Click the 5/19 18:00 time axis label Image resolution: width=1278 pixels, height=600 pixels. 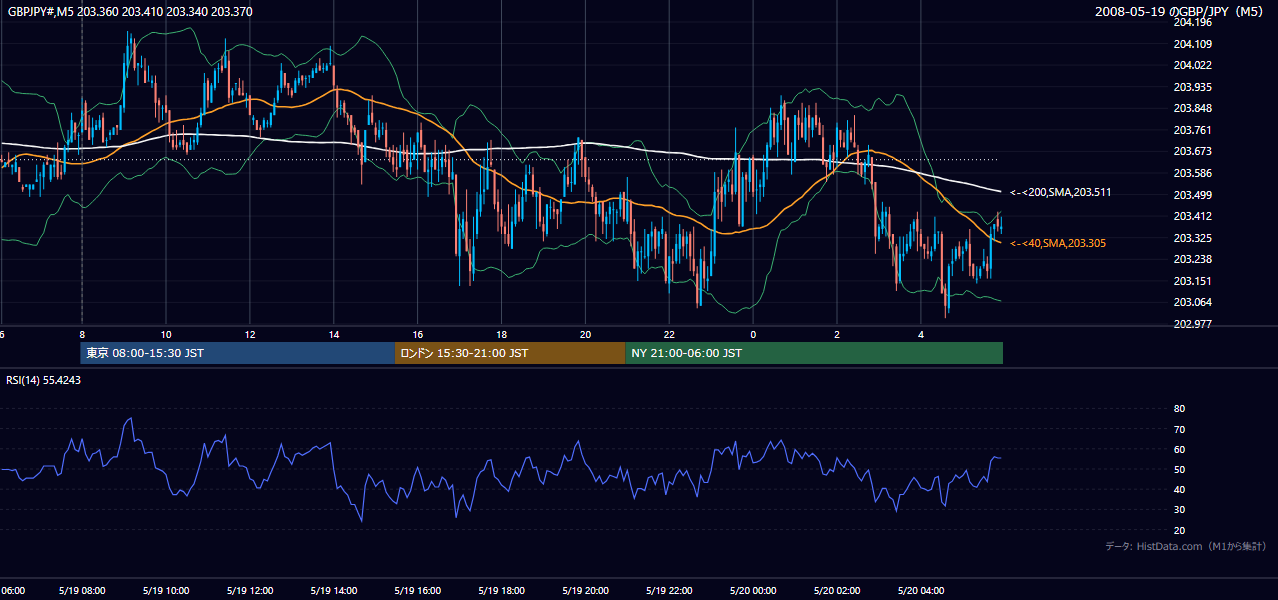coord(502,590)
